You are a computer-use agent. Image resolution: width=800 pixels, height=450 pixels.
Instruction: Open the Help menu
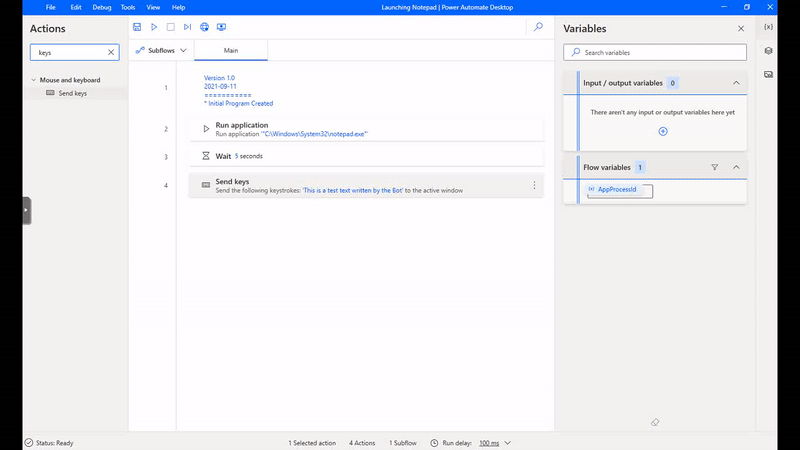[x=178, y=7]
